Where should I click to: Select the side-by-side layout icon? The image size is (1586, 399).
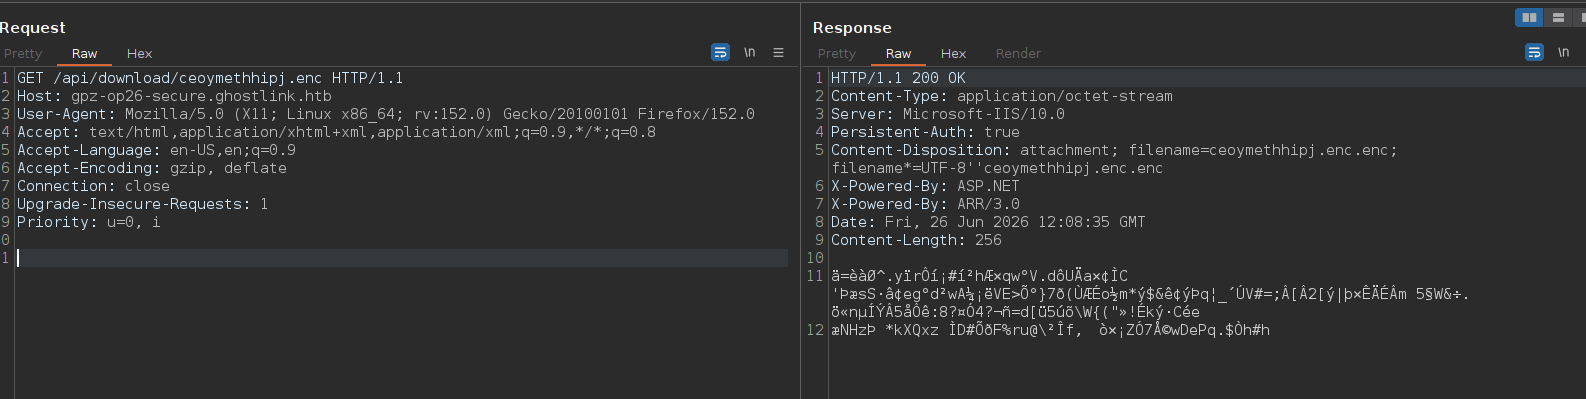(1529, 17)
